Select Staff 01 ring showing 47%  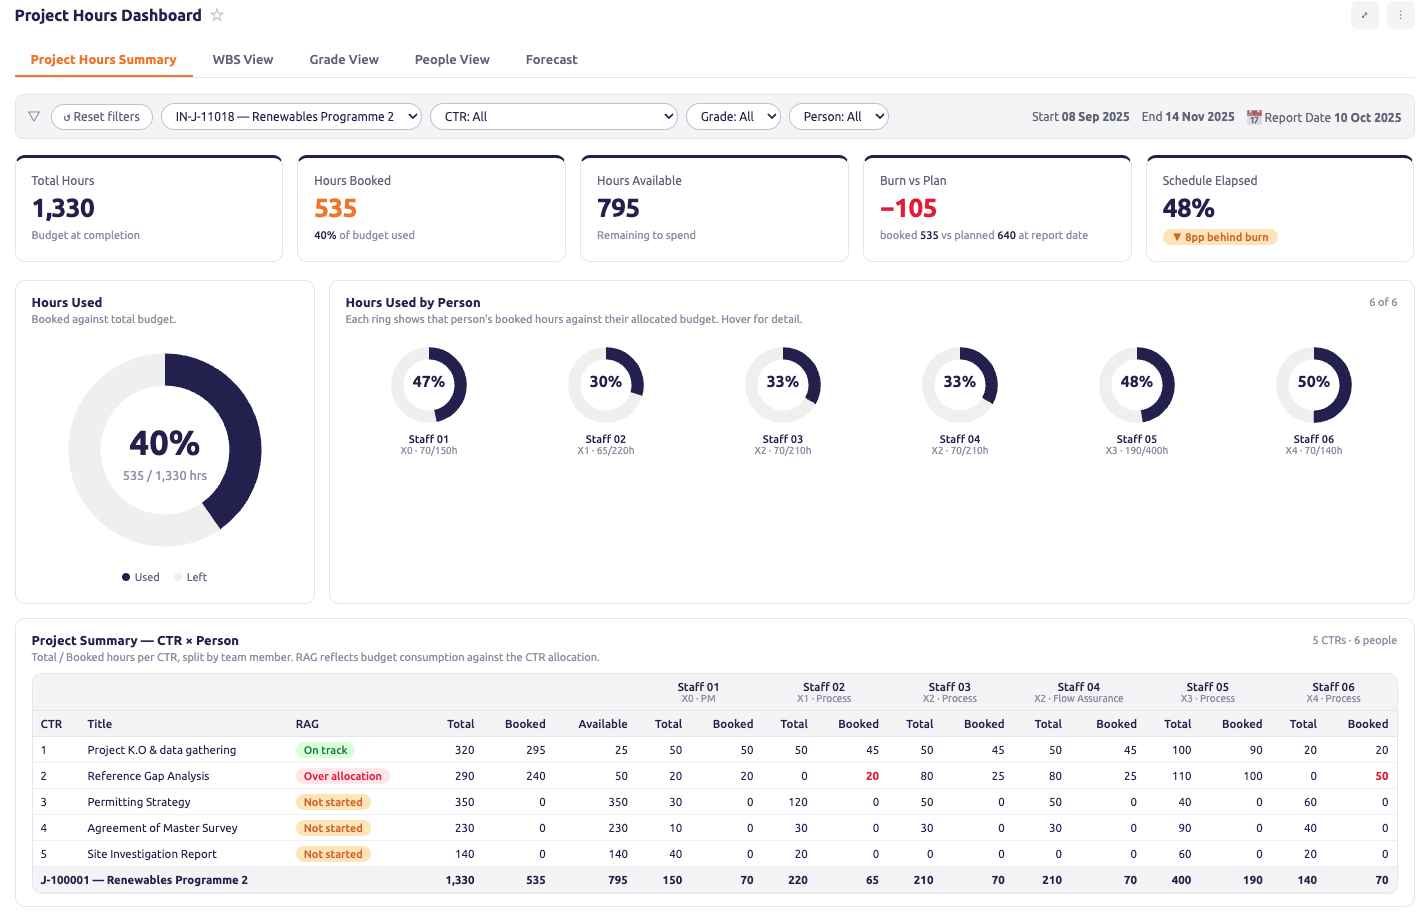click(429, 385)
